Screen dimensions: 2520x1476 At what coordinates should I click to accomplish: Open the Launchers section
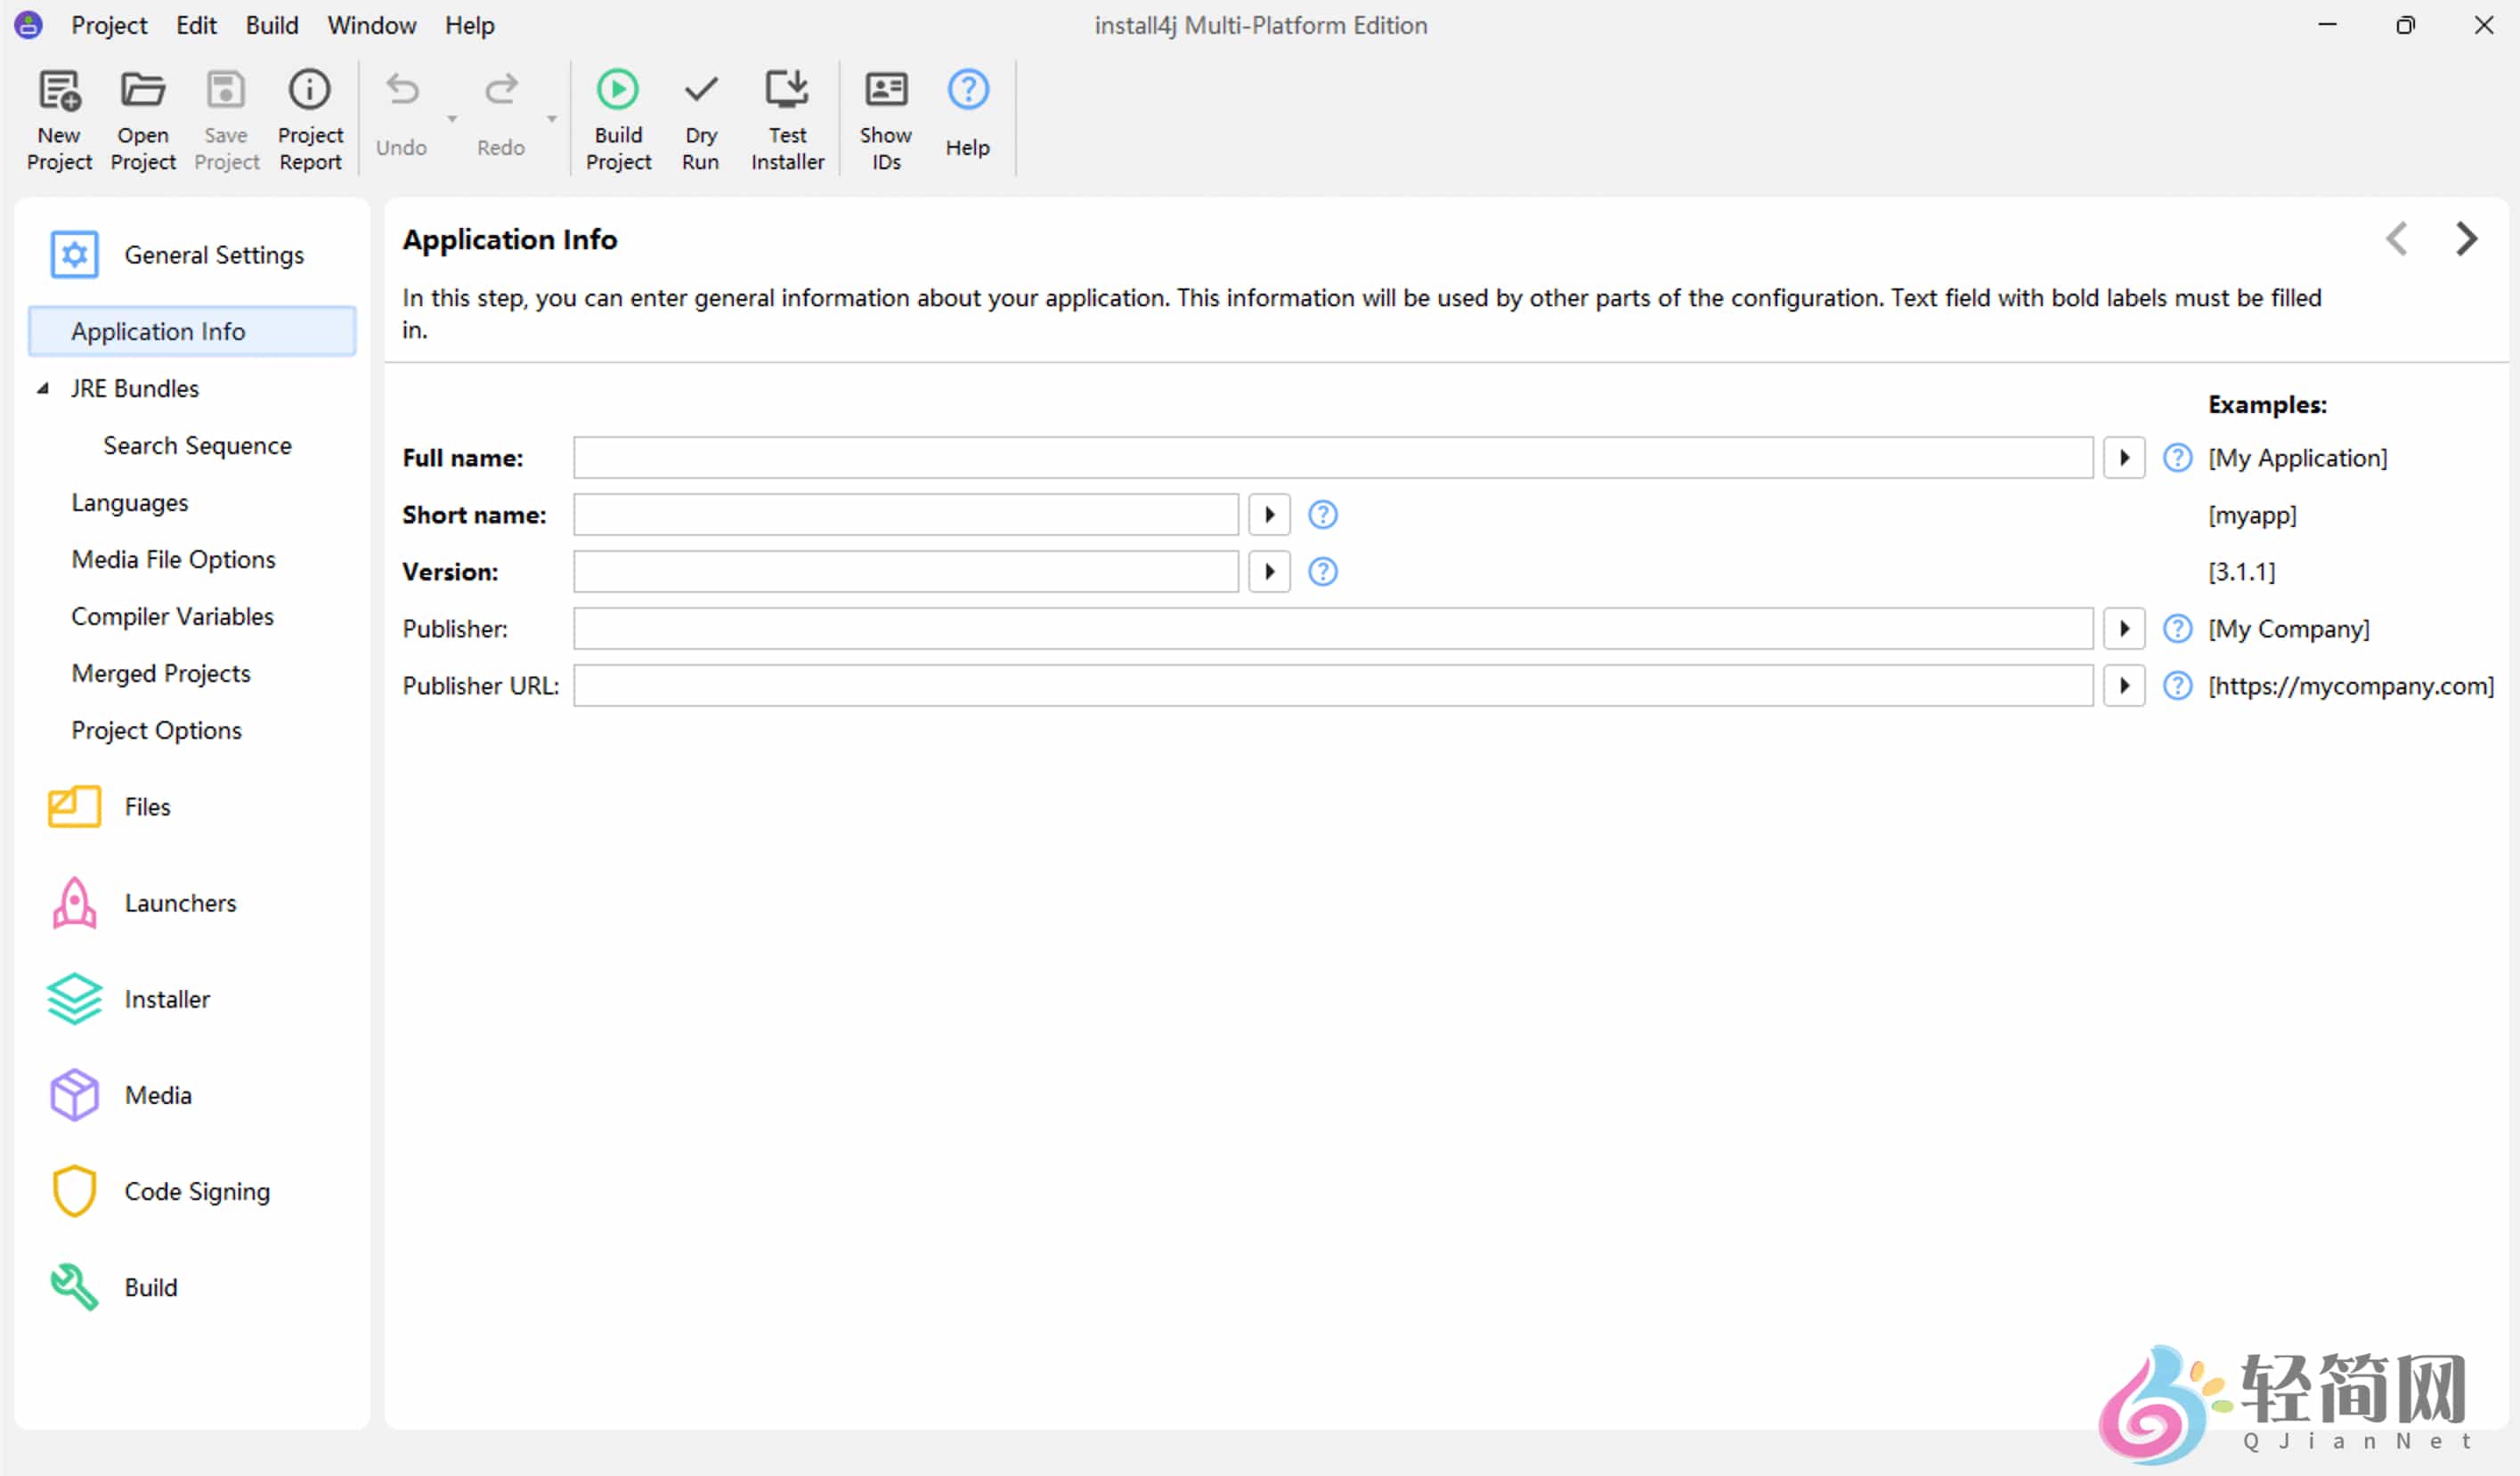tap(143, 902)
